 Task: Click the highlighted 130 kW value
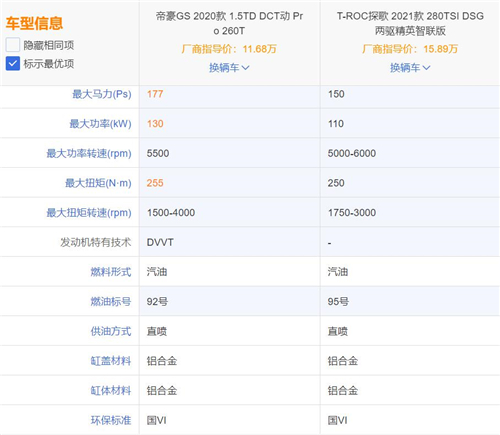[x=155, y=124]
